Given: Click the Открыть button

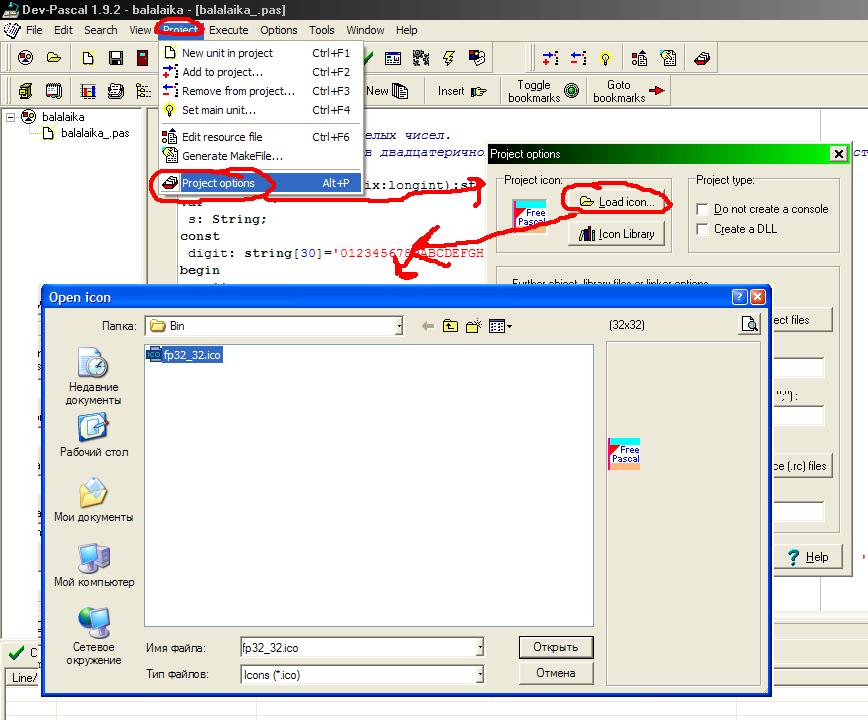Looking at the screenshot, I should click(x=555, y=647).
